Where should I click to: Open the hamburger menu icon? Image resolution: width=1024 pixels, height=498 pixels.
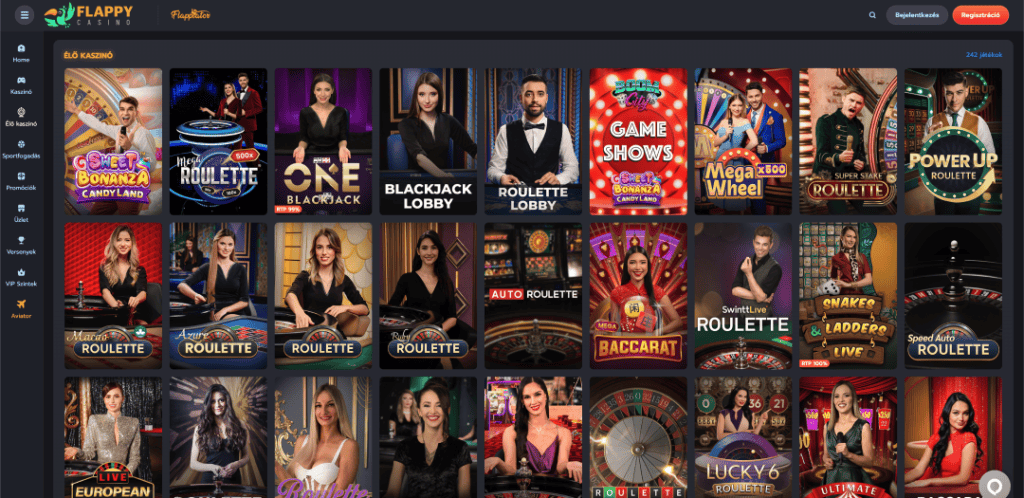tap(24, 14)
